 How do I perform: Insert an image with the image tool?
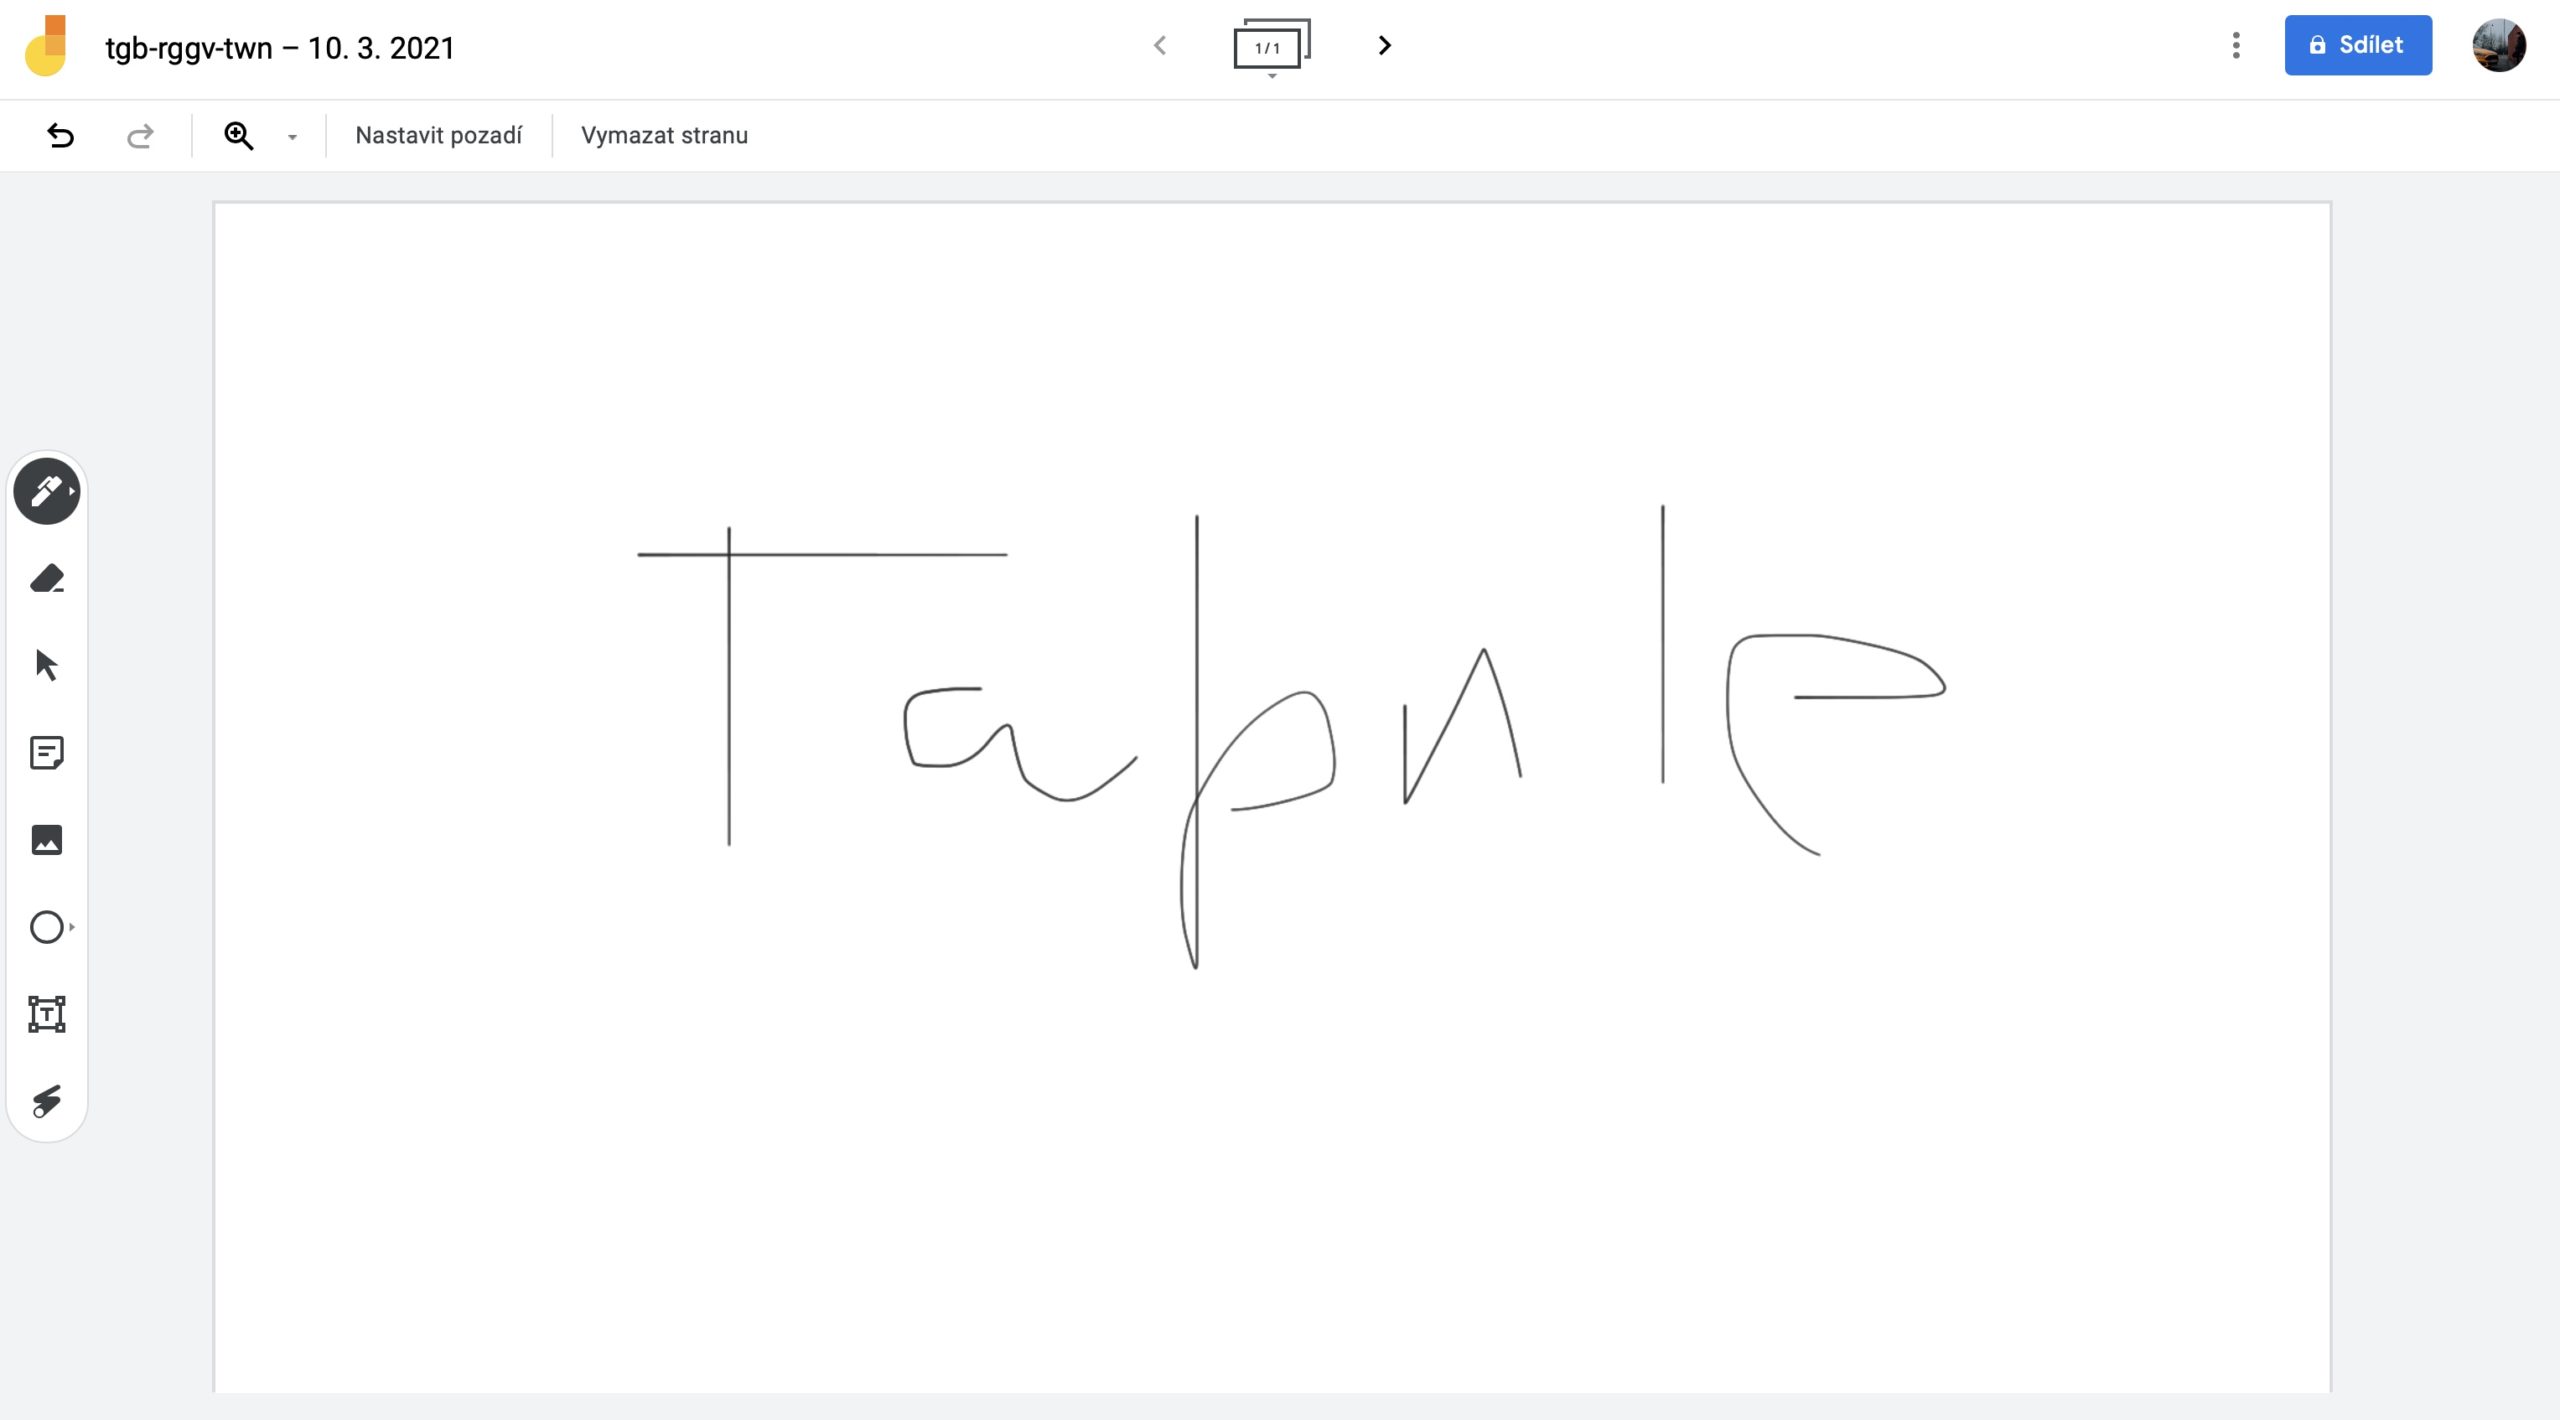47,840
